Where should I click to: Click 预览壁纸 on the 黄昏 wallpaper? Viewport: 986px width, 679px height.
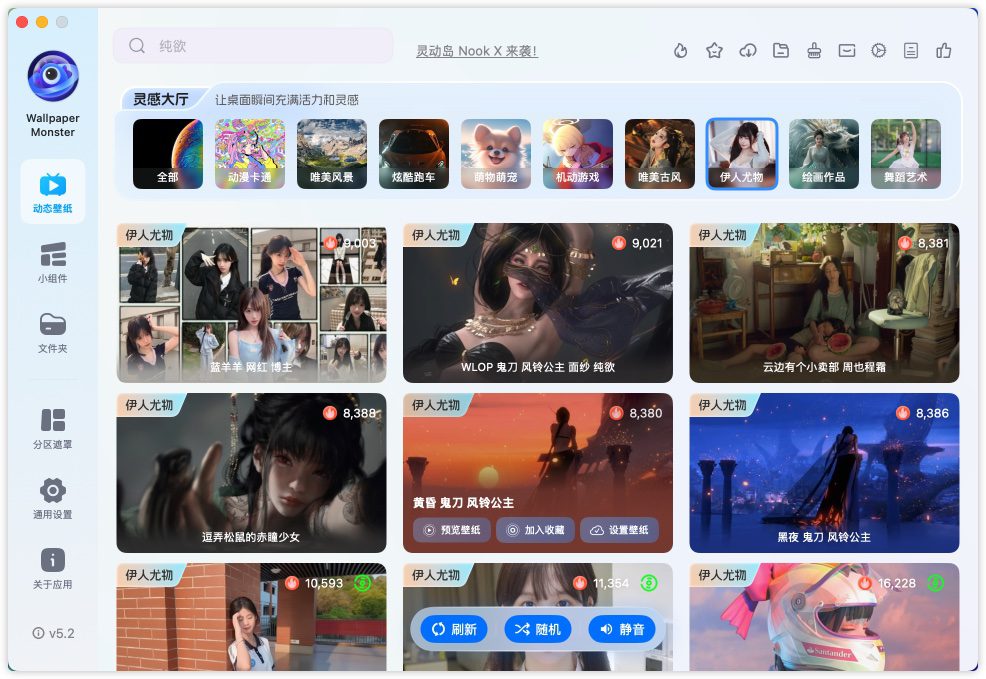point(452,530)
